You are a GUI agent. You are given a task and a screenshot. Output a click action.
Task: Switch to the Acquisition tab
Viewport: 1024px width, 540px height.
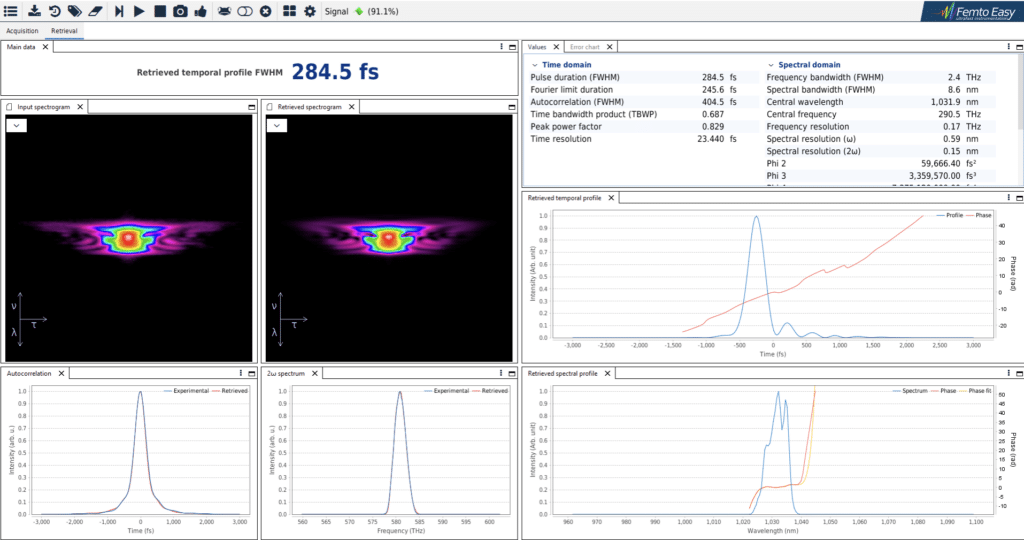[22, 31]
